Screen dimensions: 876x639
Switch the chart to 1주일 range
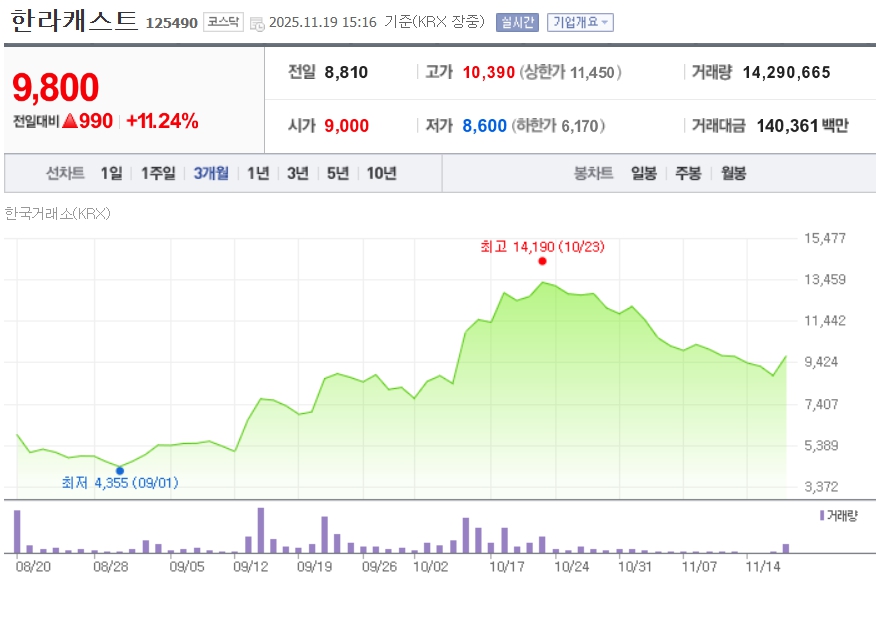[x=158, y=173]
